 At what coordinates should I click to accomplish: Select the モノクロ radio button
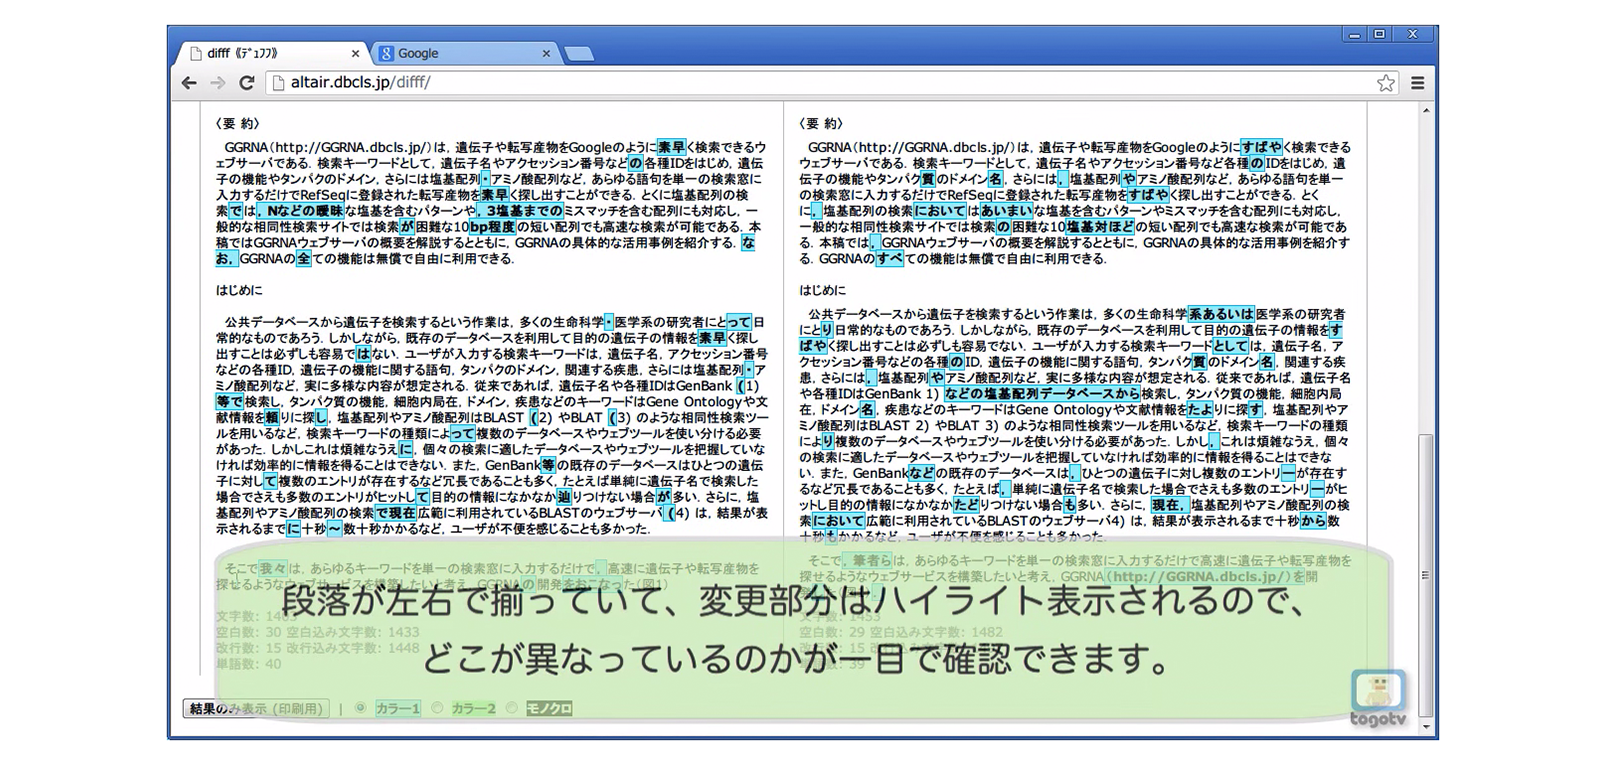coord(512,708)
